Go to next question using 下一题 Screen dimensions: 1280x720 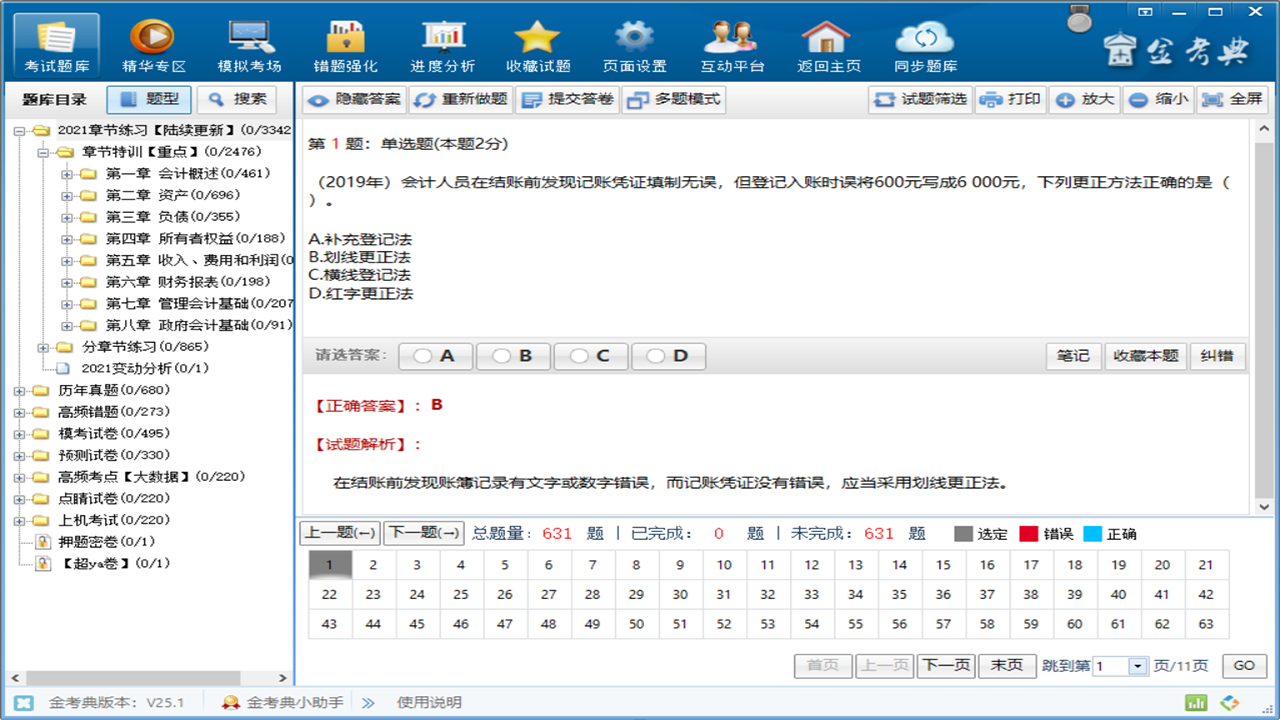(425, 533)
